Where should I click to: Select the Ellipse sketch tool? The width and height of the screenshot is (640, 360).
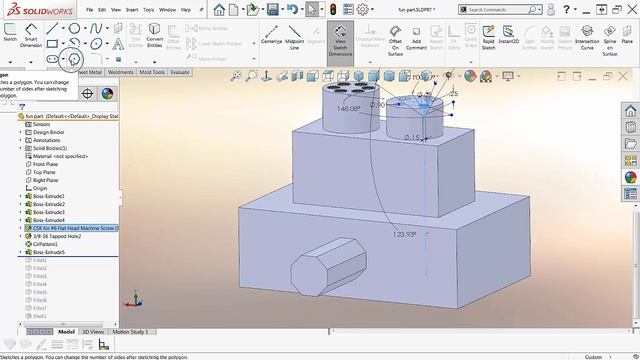coord(96,44)
